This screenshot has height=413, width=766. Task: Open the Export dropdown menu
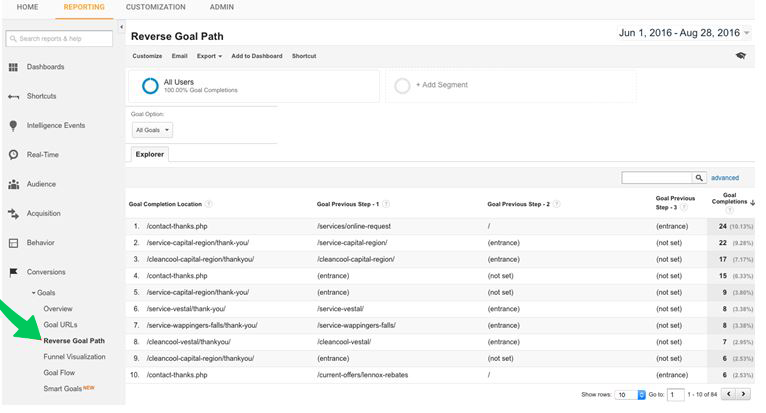tap(209, 56)
